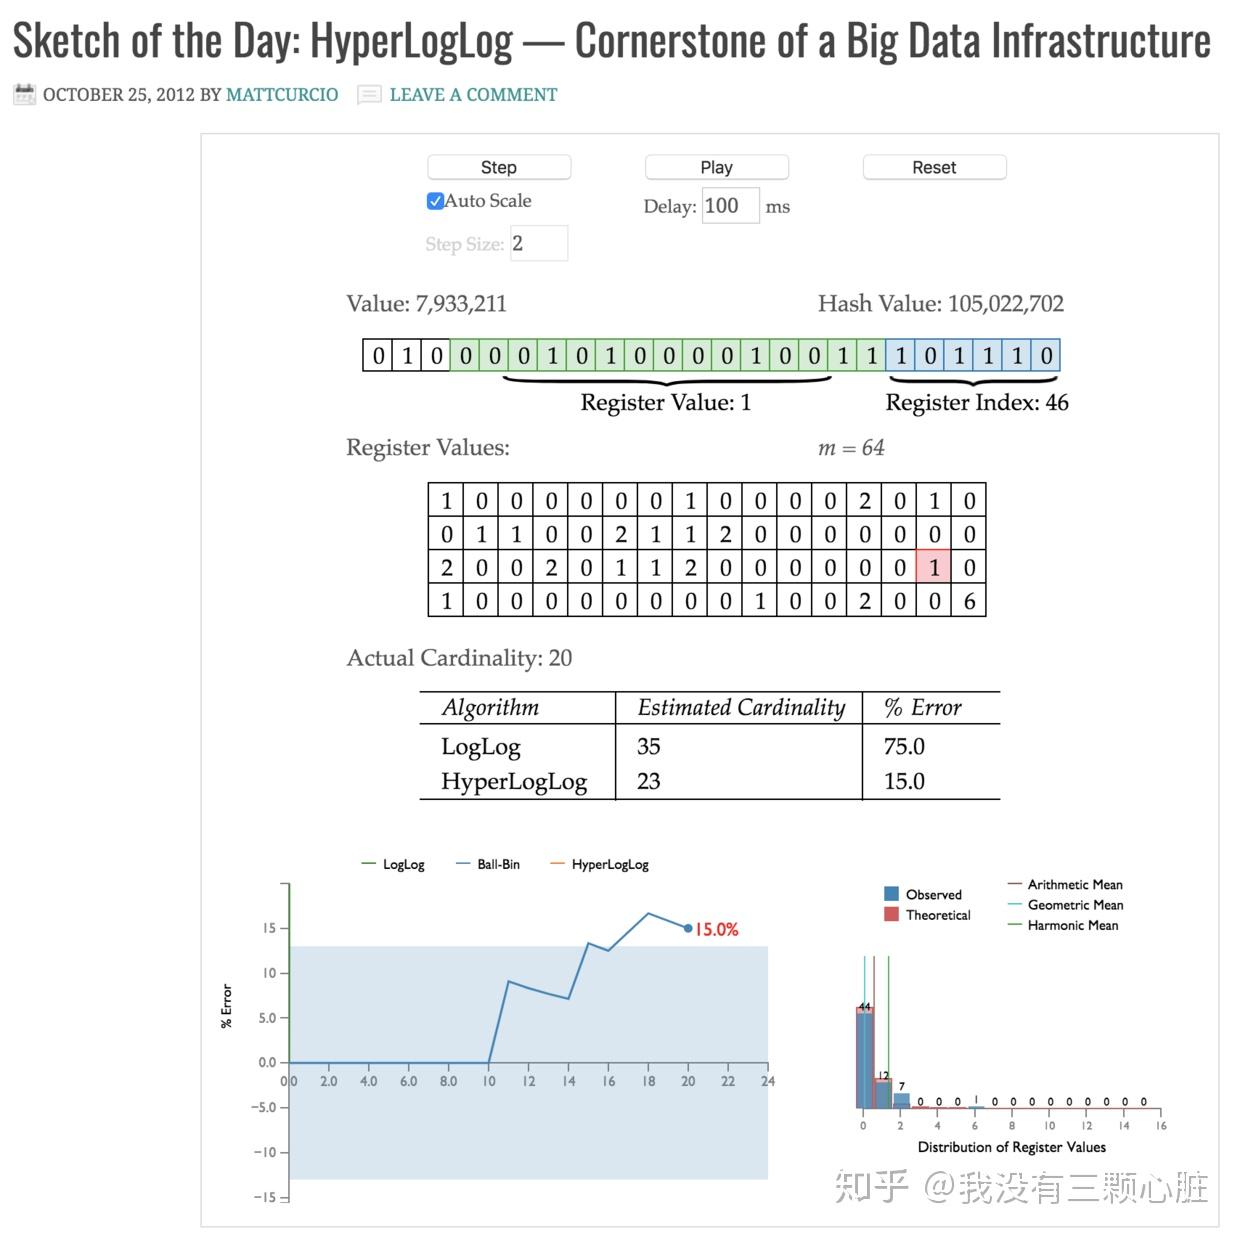Screen dimensions: 1240x1237
Task: Click the calendar icon beside the date
Action: point(24,94)
